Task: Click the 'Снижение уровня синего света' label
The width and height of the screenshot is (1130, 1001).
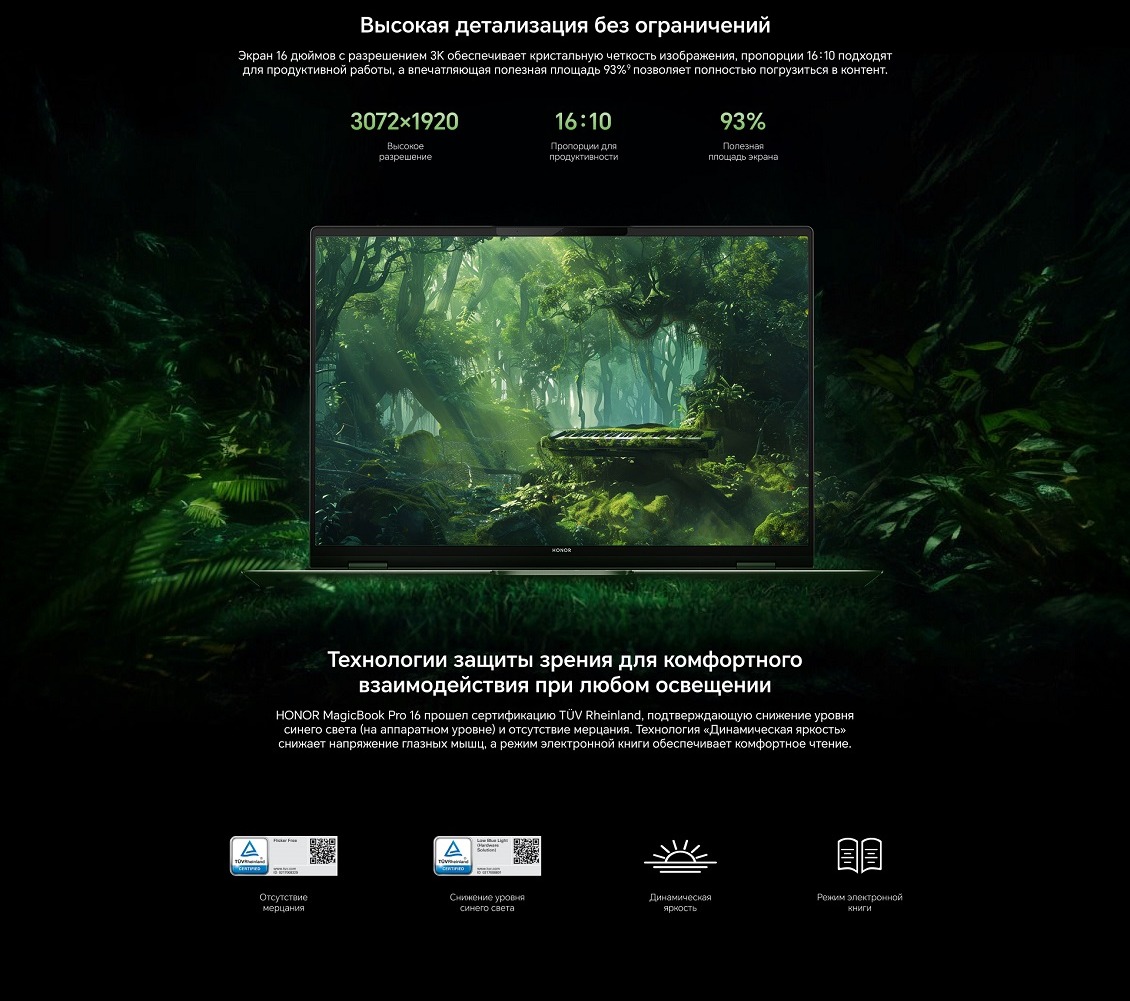Action: click(x=487, y=902)
